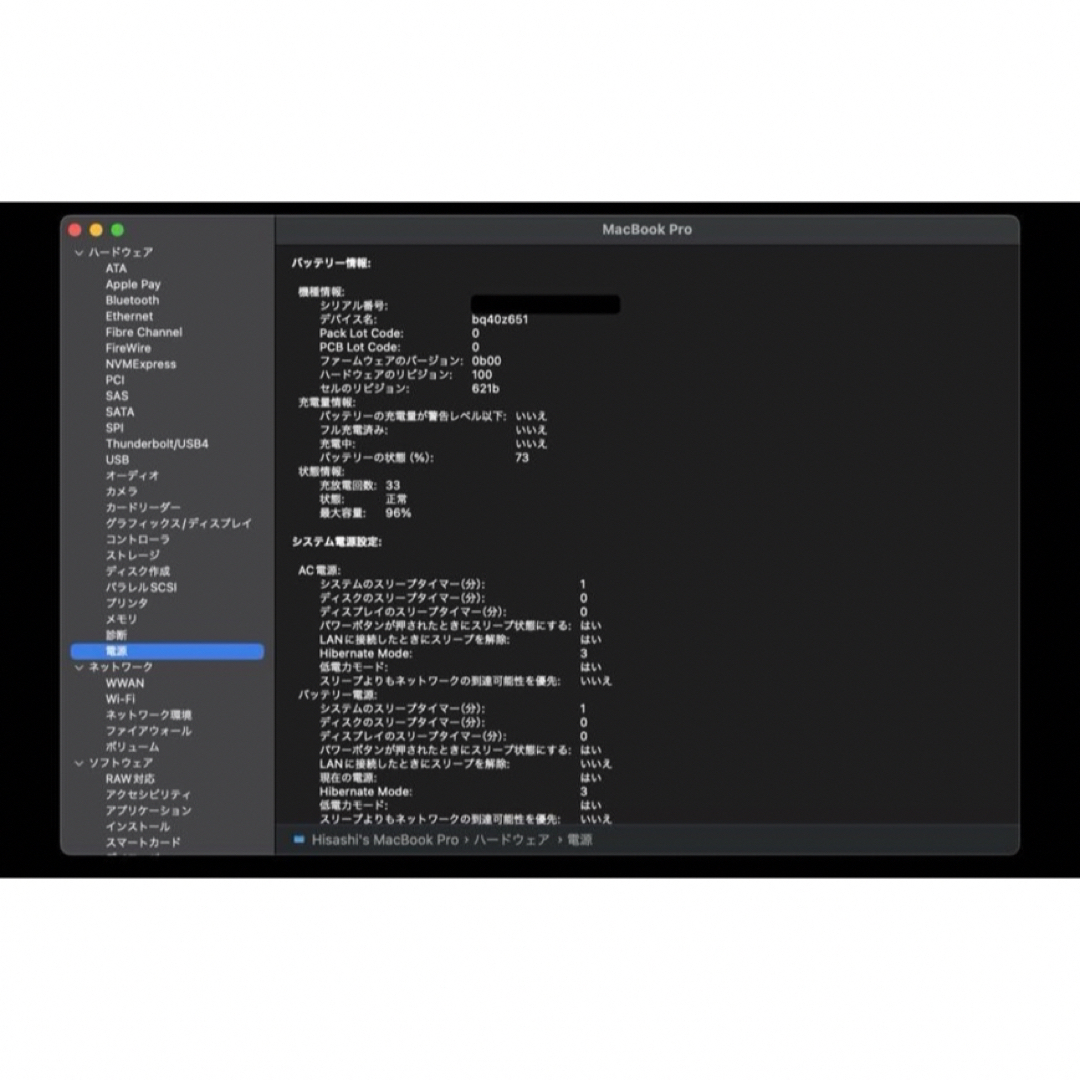Maximize window with green button
The image size is (1080, 1080).
[118, 230]
